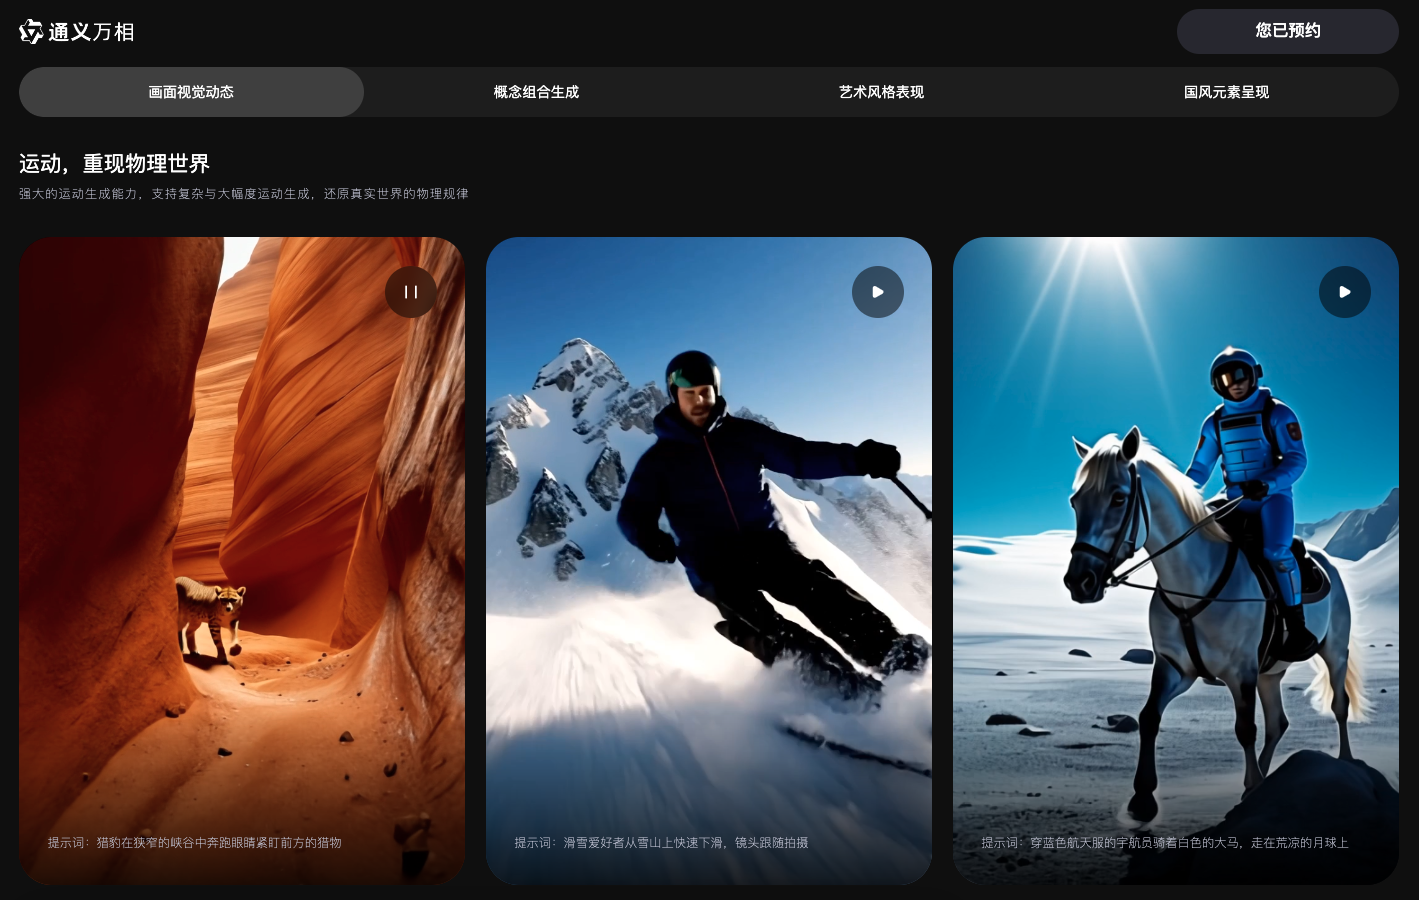Viewport: 1419px width, 900px height.
Task: Click the prompt text about 滑雪爱好者
Action: 661,843
